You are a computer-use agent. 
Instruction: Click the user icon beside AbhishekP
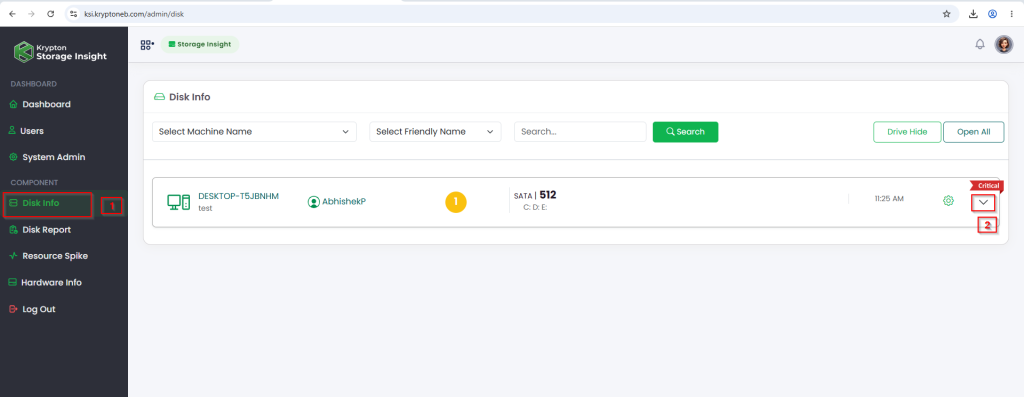click(x=313, y=202)
